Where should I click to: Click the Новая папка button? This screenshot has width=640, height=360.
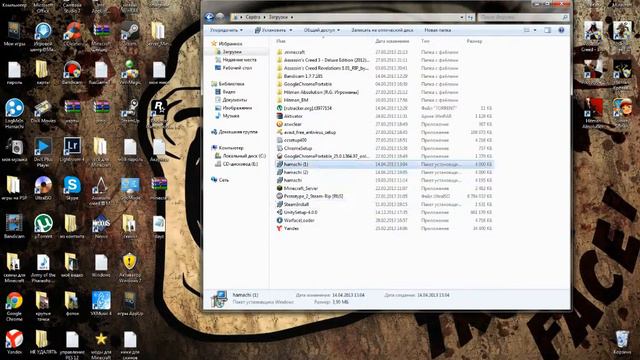(x=438, y=30)
